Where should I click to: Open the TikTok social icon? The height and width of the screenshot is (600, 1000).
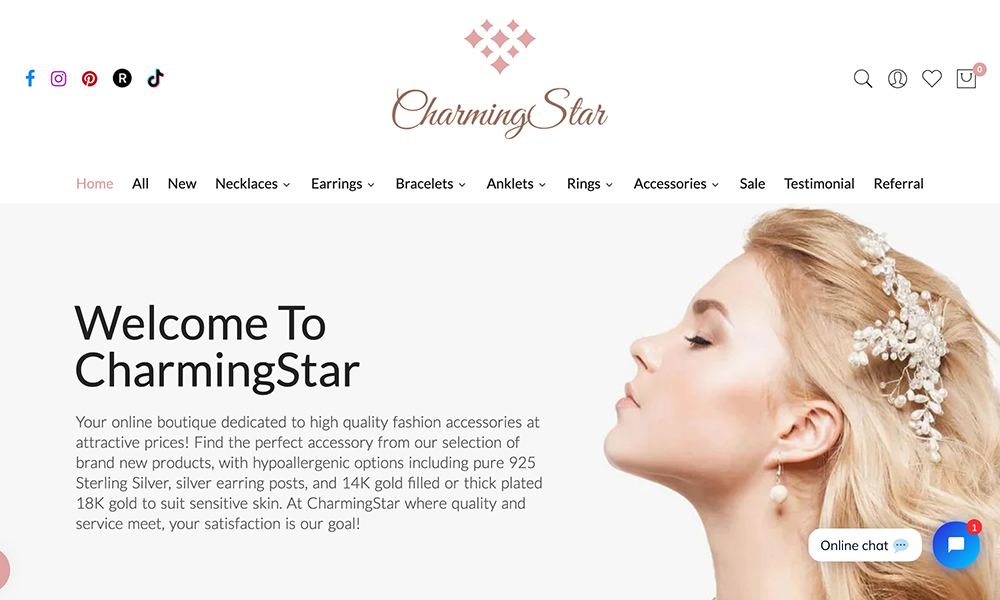(x=156, y=78)
